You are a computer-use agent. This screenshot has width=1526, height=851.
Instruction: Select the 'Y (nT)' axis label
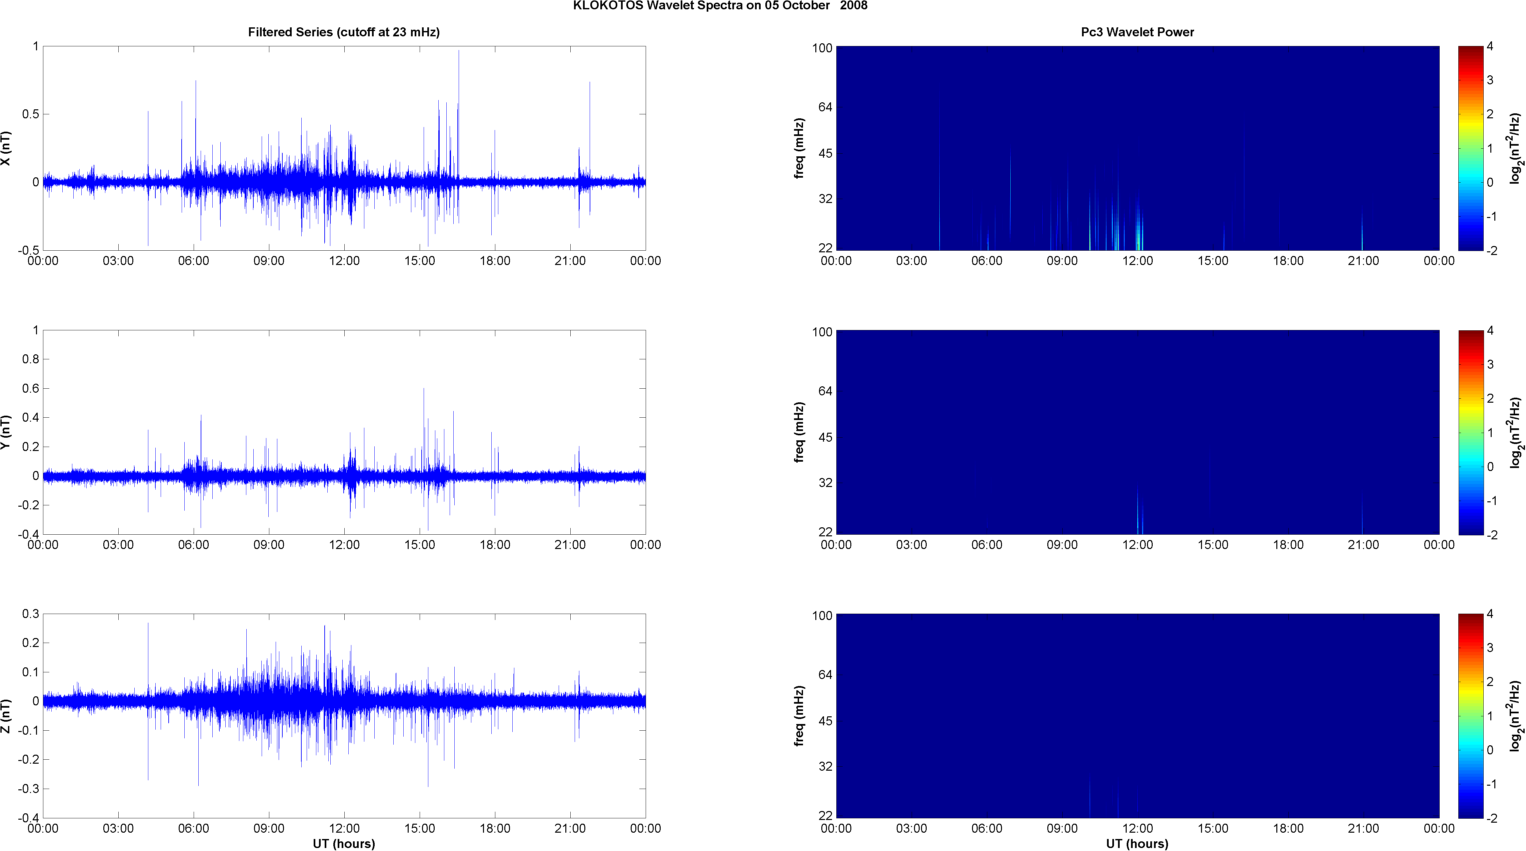point(6,432)
